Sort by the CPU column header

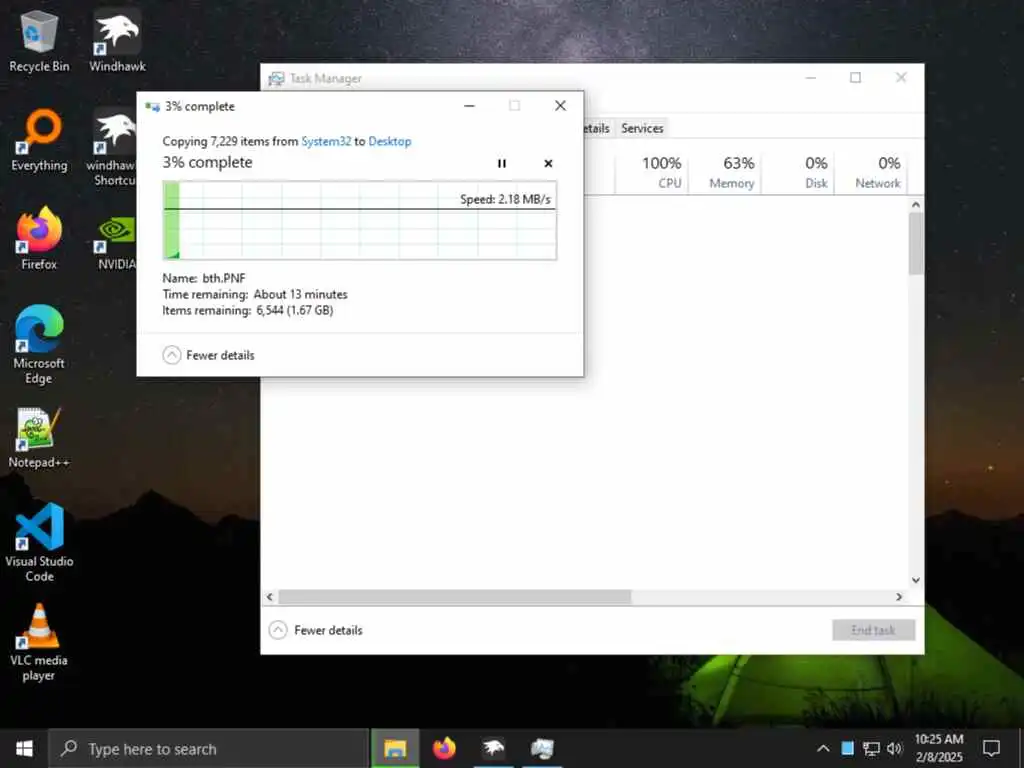[653, 172]
